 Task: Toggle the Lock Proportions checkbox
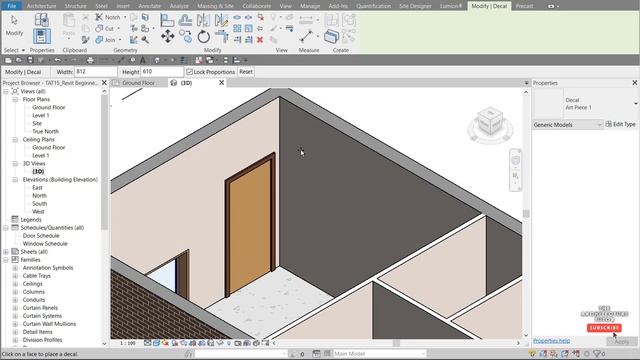pyautogui.click(x=189, y=72)
